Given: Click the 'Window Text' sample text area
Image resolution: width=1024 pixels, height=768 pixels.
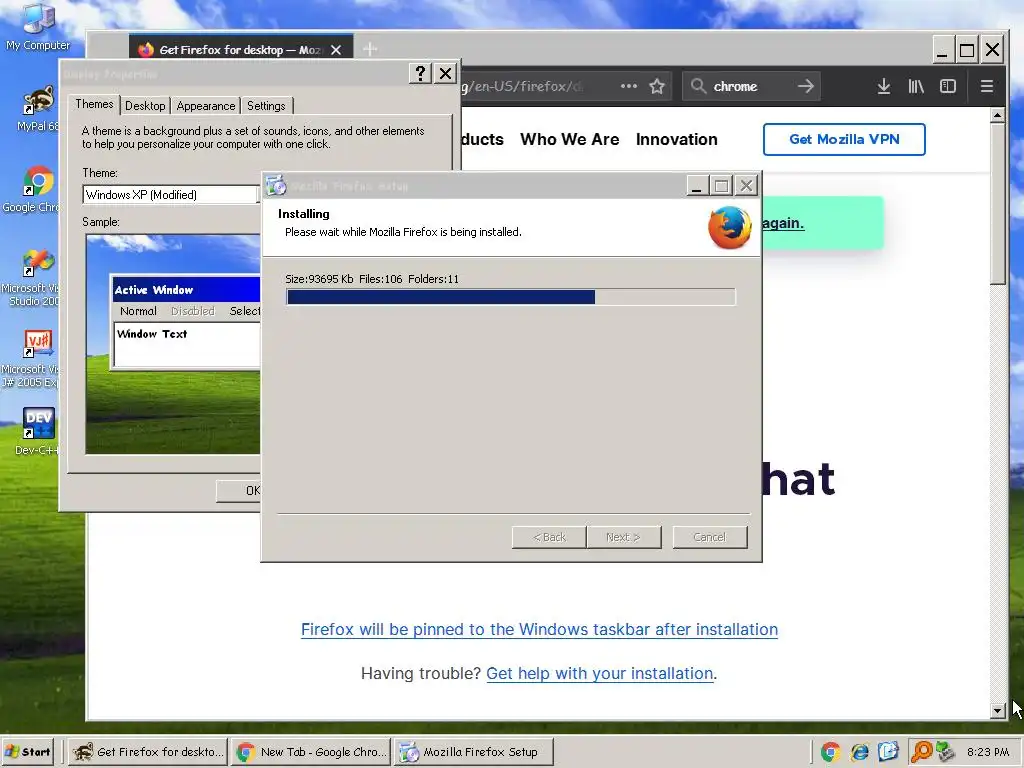Looking at the screenshot, I should click(x=187, y=344).
